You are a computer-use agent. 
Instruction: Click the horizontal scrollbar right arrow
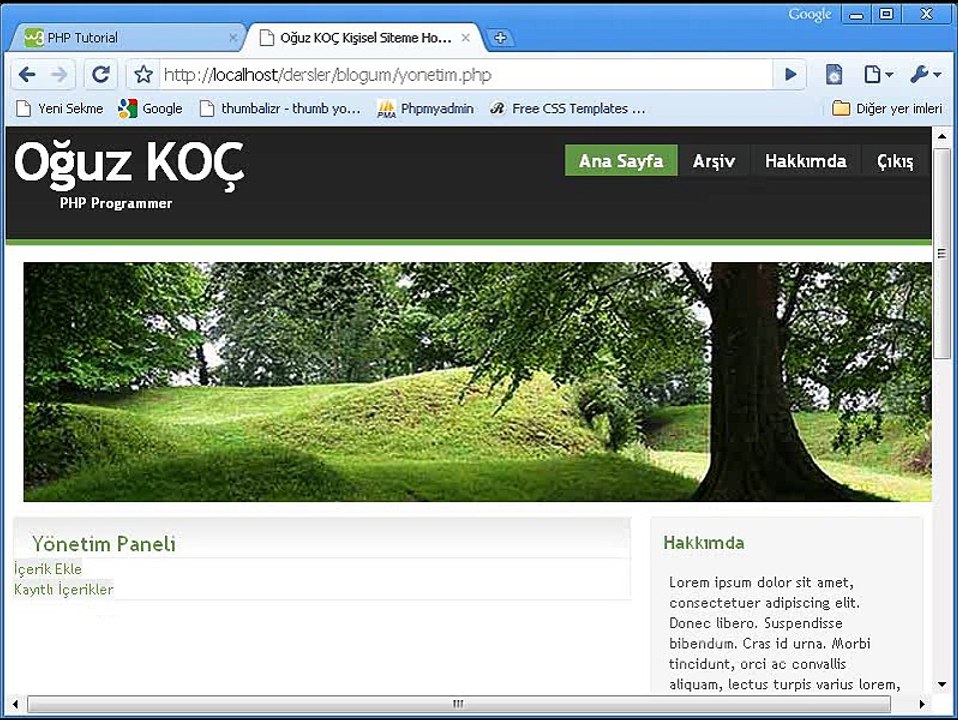922,704
